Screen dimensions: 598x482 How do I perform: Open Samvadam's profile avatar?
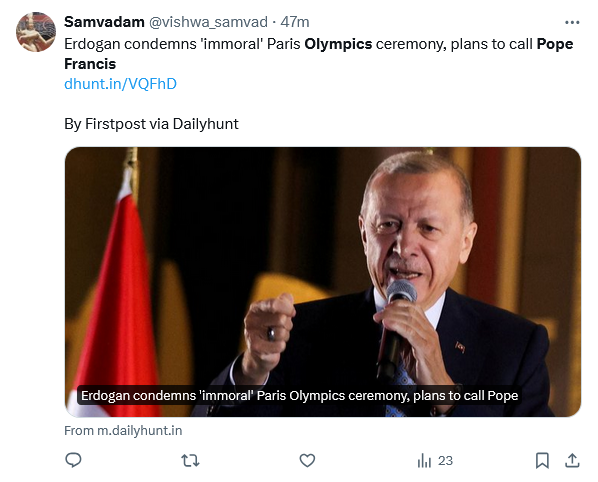36,32
